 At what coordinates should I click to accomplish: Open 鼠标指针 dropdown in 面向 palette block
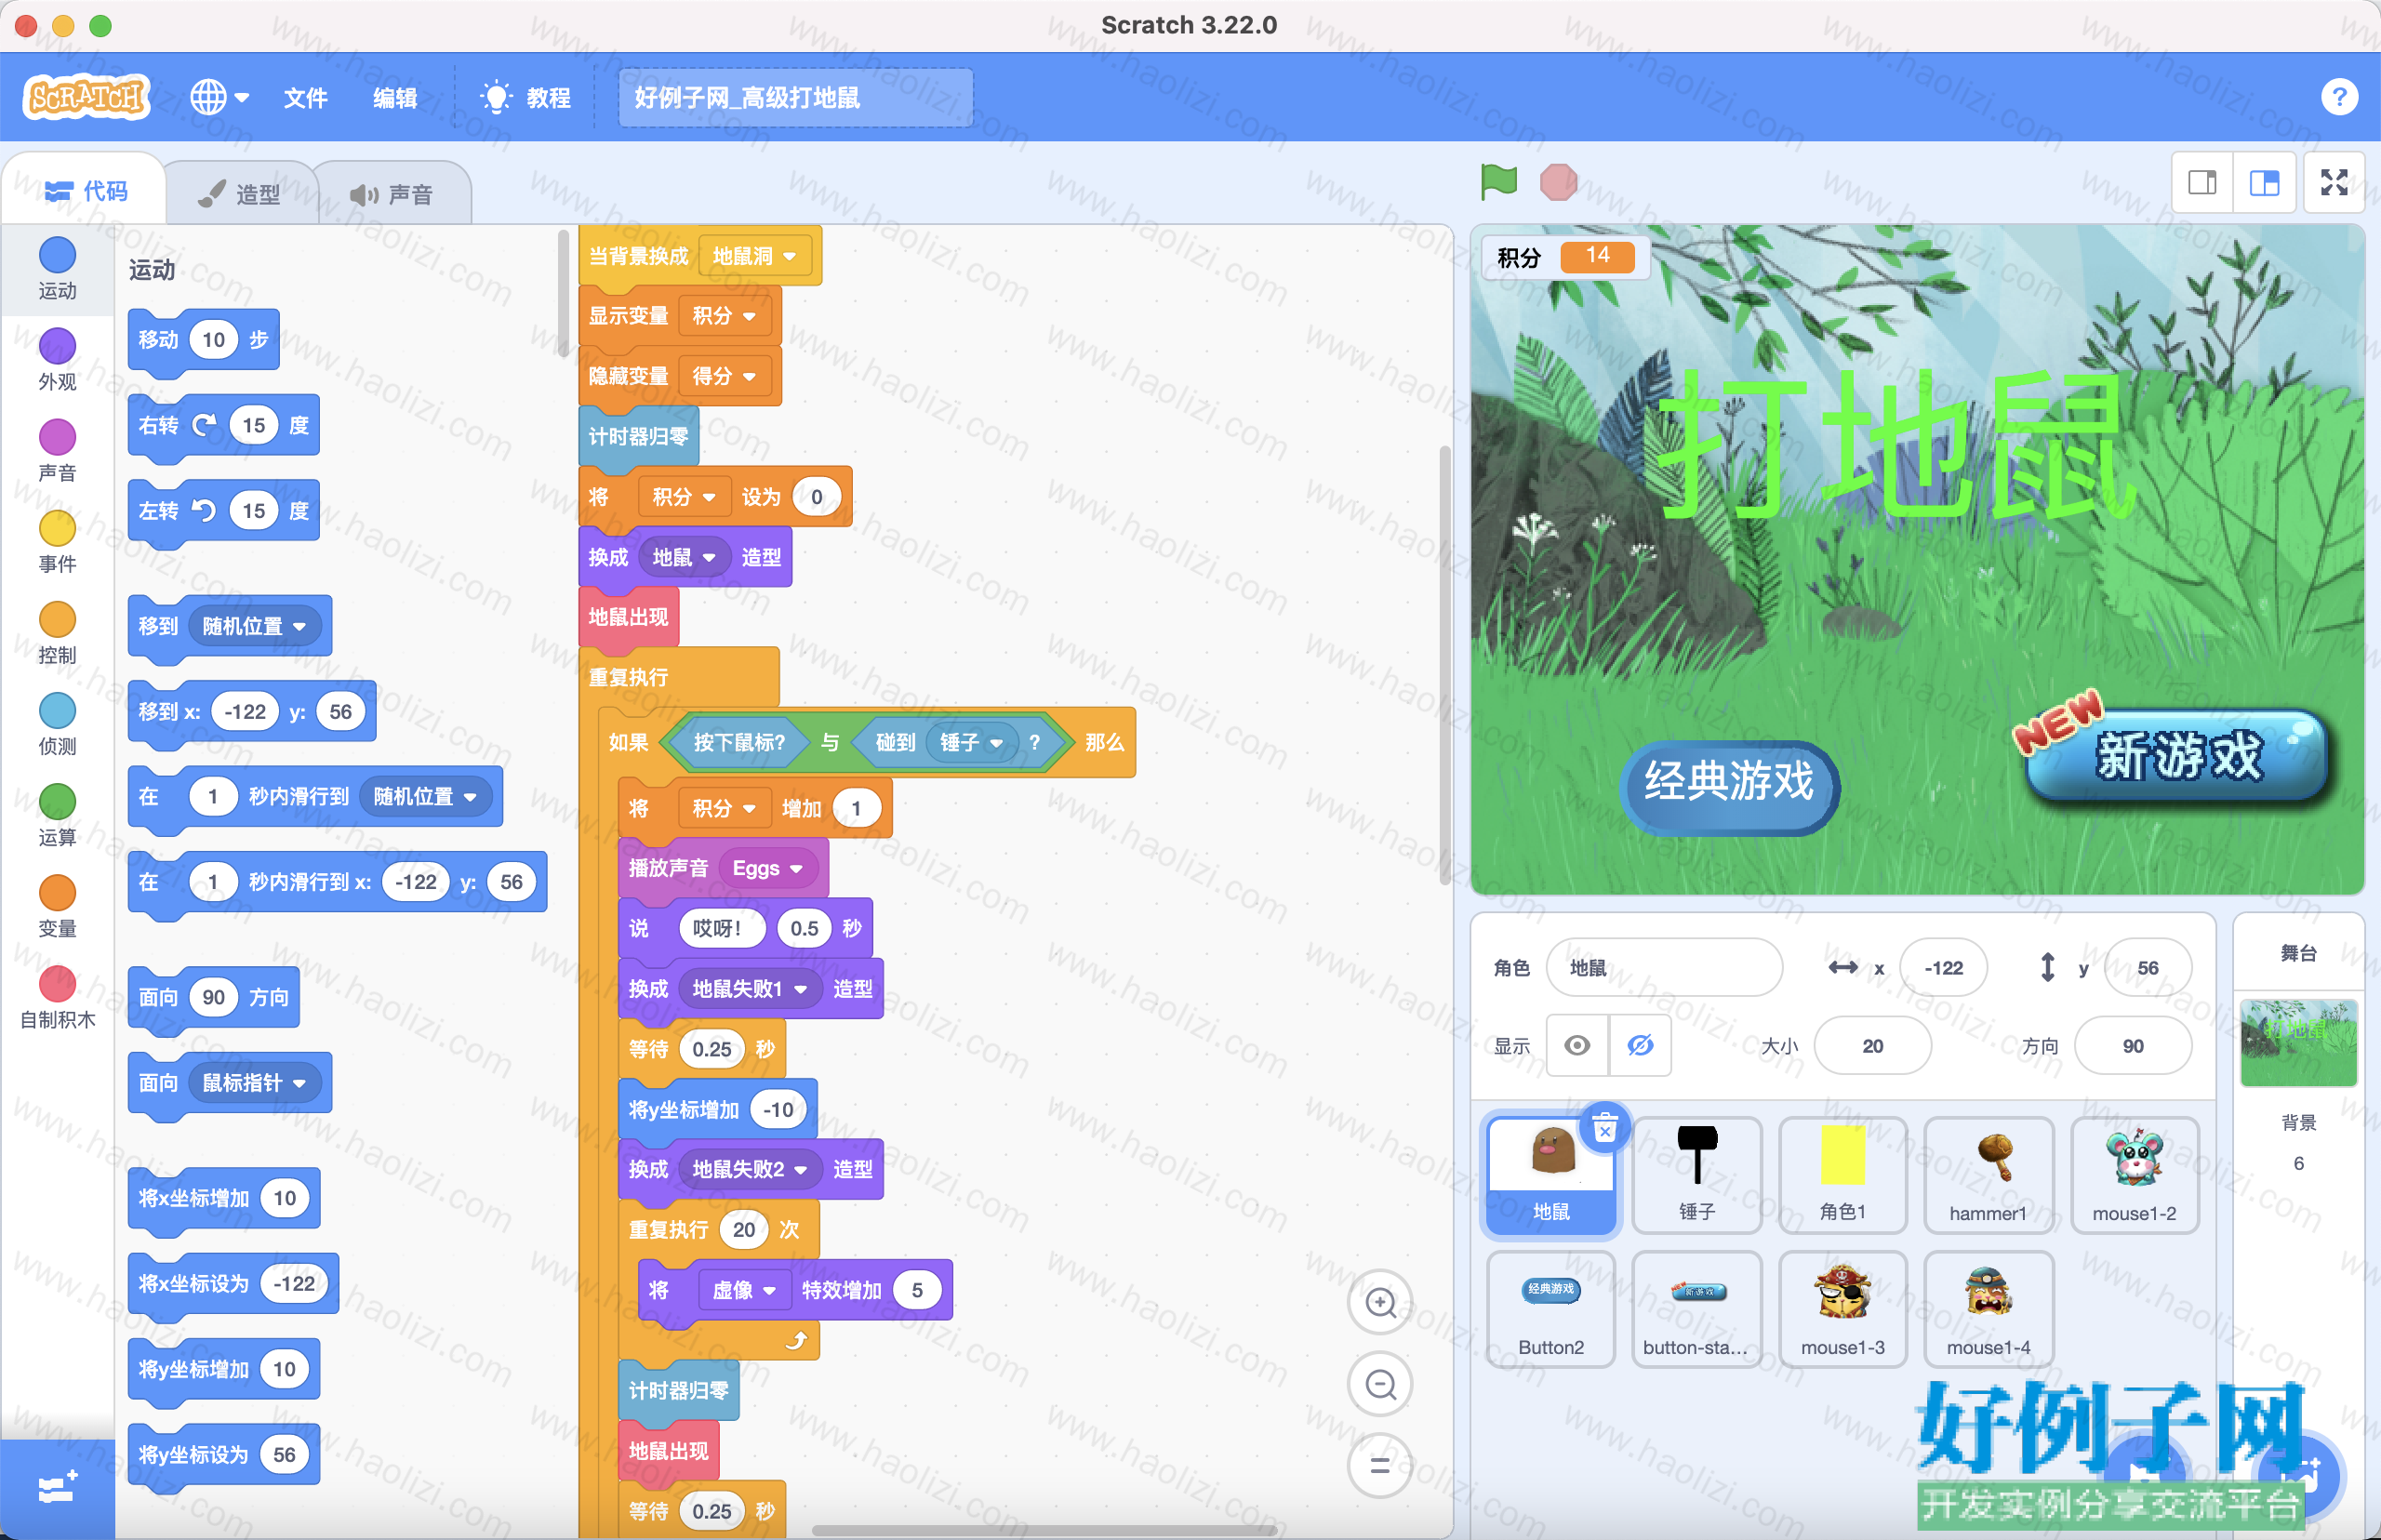point(254,1083)
